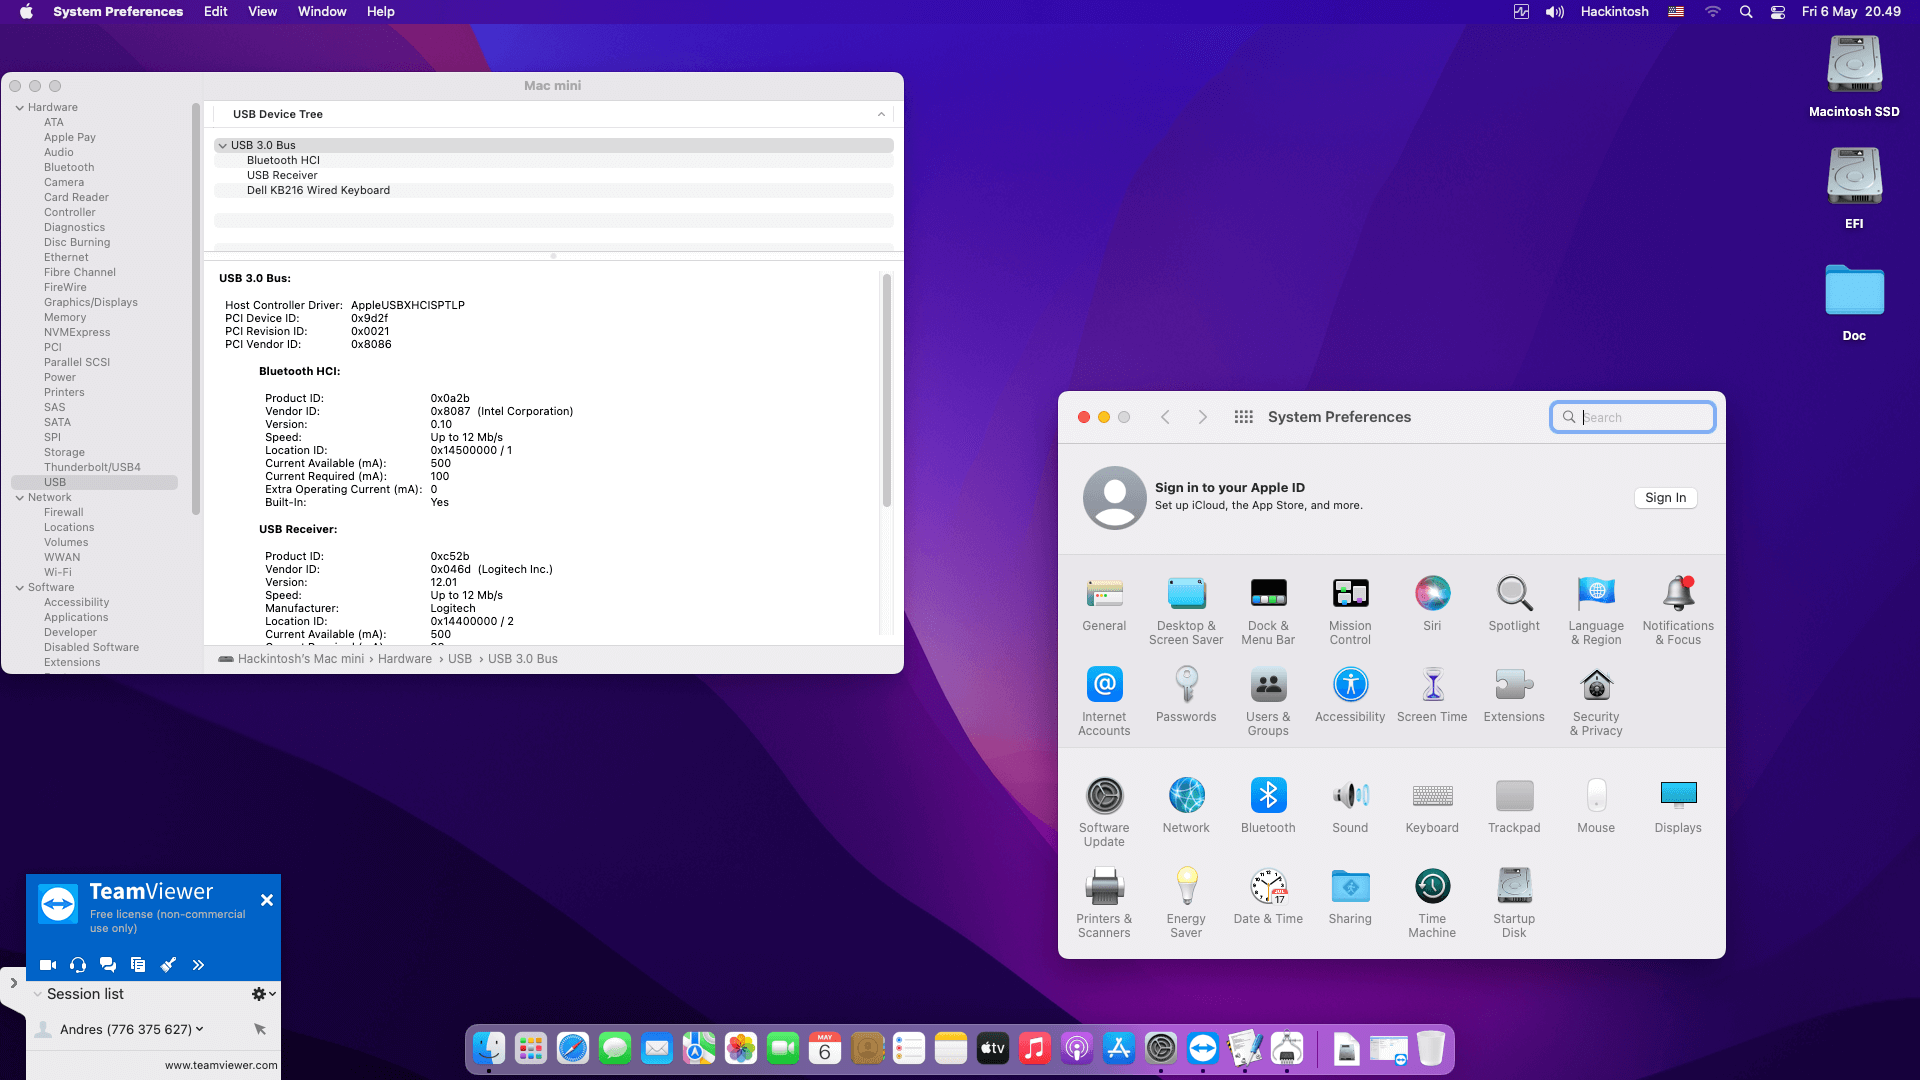1920x1080 pixels.
Task: Click the USB details vertical scrollbar
Action: (886, 390)
